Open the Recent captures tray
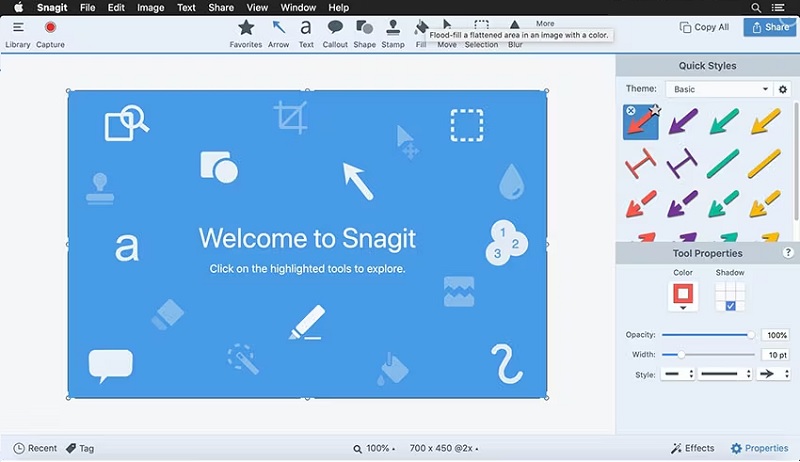The width and height of the screenshot is (800, 462). tap(35, 448)
